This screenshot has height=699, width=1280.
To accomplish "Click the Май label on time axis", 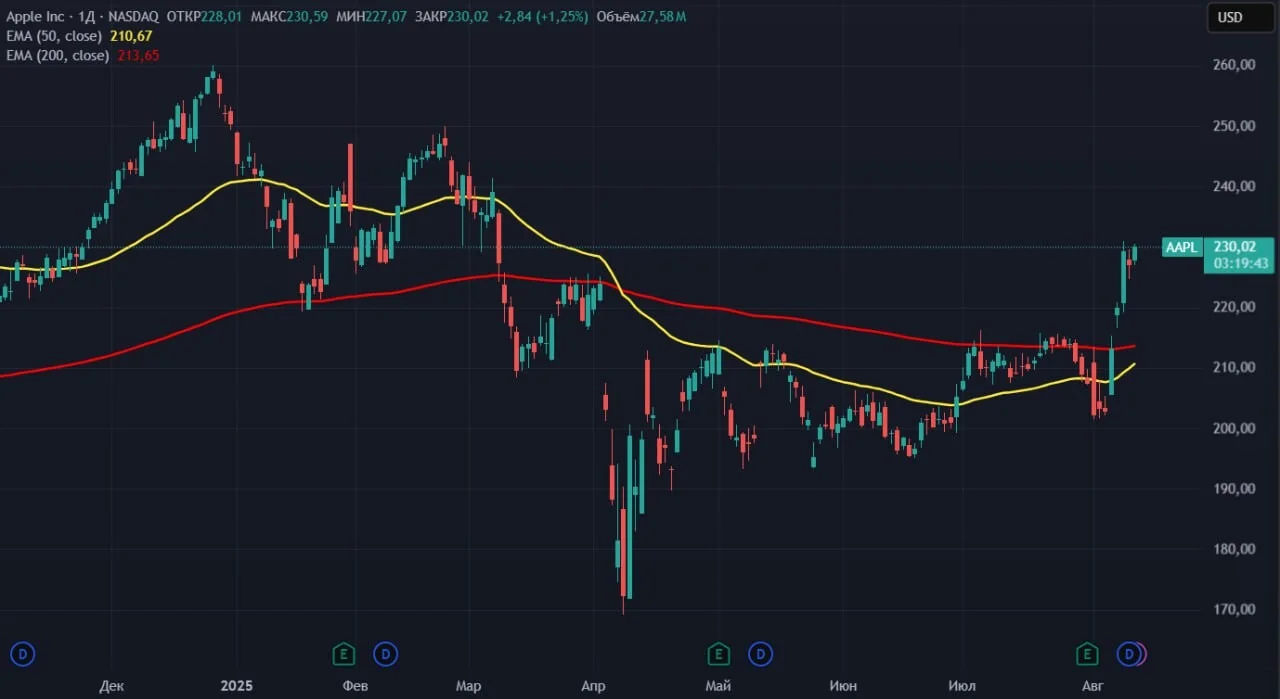I will click(x=717, y=686).
